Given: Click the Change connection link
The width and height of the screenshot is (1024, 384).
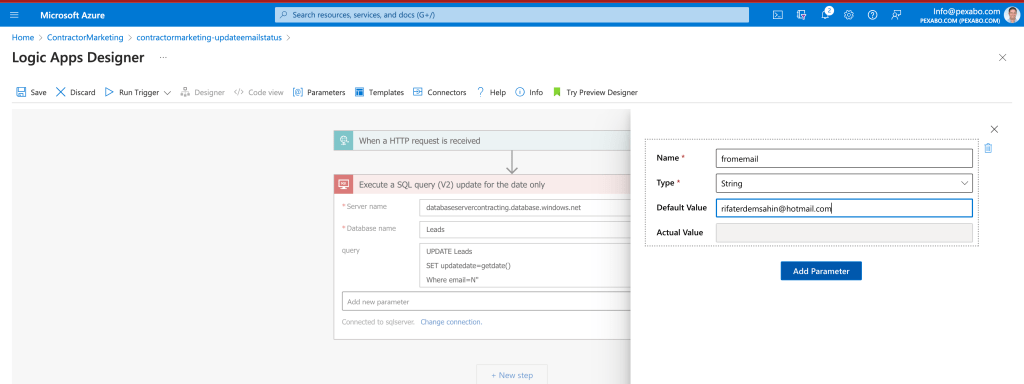Looking at the screenshot, I should pyautogui.click(x=451, y=322).
